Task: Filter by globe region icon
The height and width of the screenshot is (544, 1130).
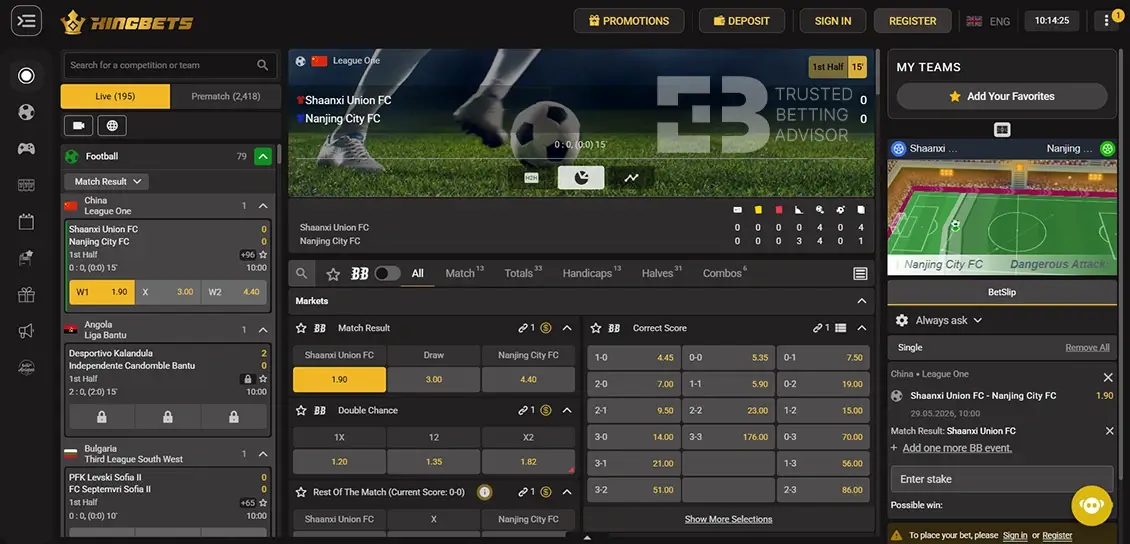Action: click(x=112, y=126)
